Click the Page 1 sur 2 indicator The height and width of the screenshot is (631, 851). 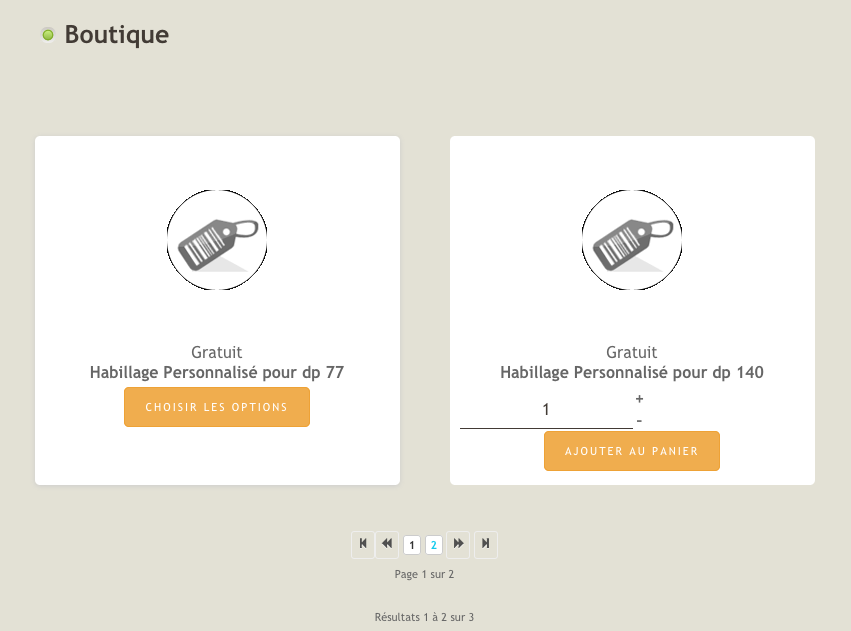click(424, 575)
